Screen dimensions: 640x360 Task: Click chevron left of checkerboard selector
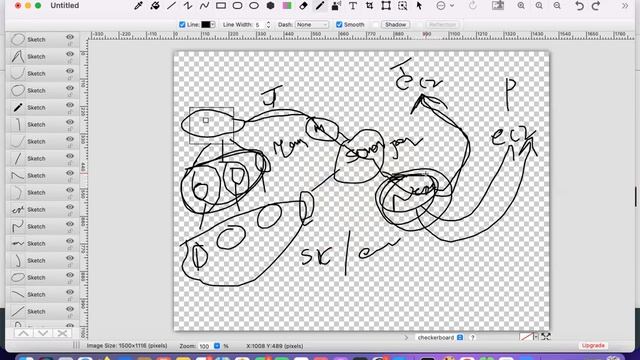[x=406, y=338]
